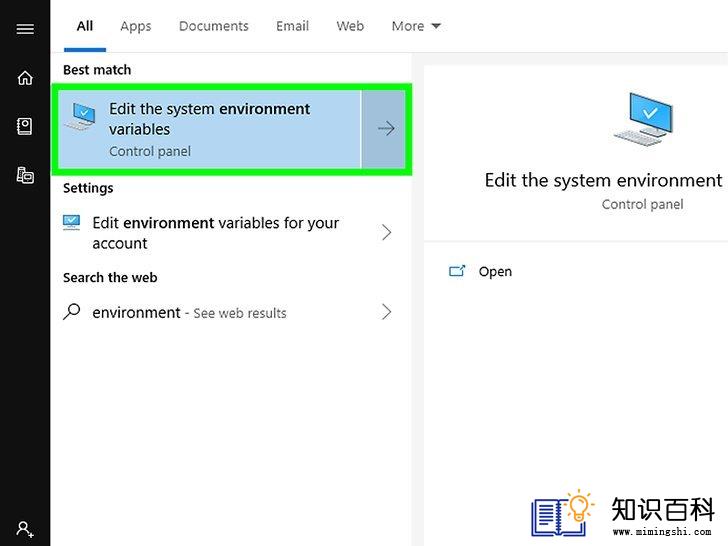This screenshot has height=546, width=728.
Task: Click the Search the web heading
Action: click(110, 278)
